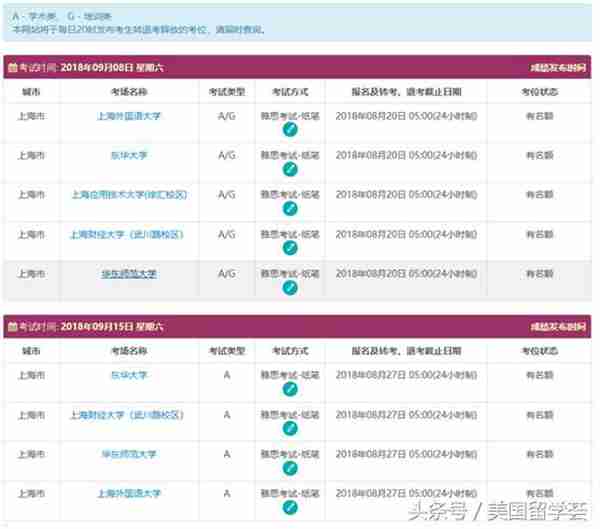Click 成绩发布时间 in the 09月08日 header
Image resolution: width=600 pixels, height=529 pixels.
558,68
